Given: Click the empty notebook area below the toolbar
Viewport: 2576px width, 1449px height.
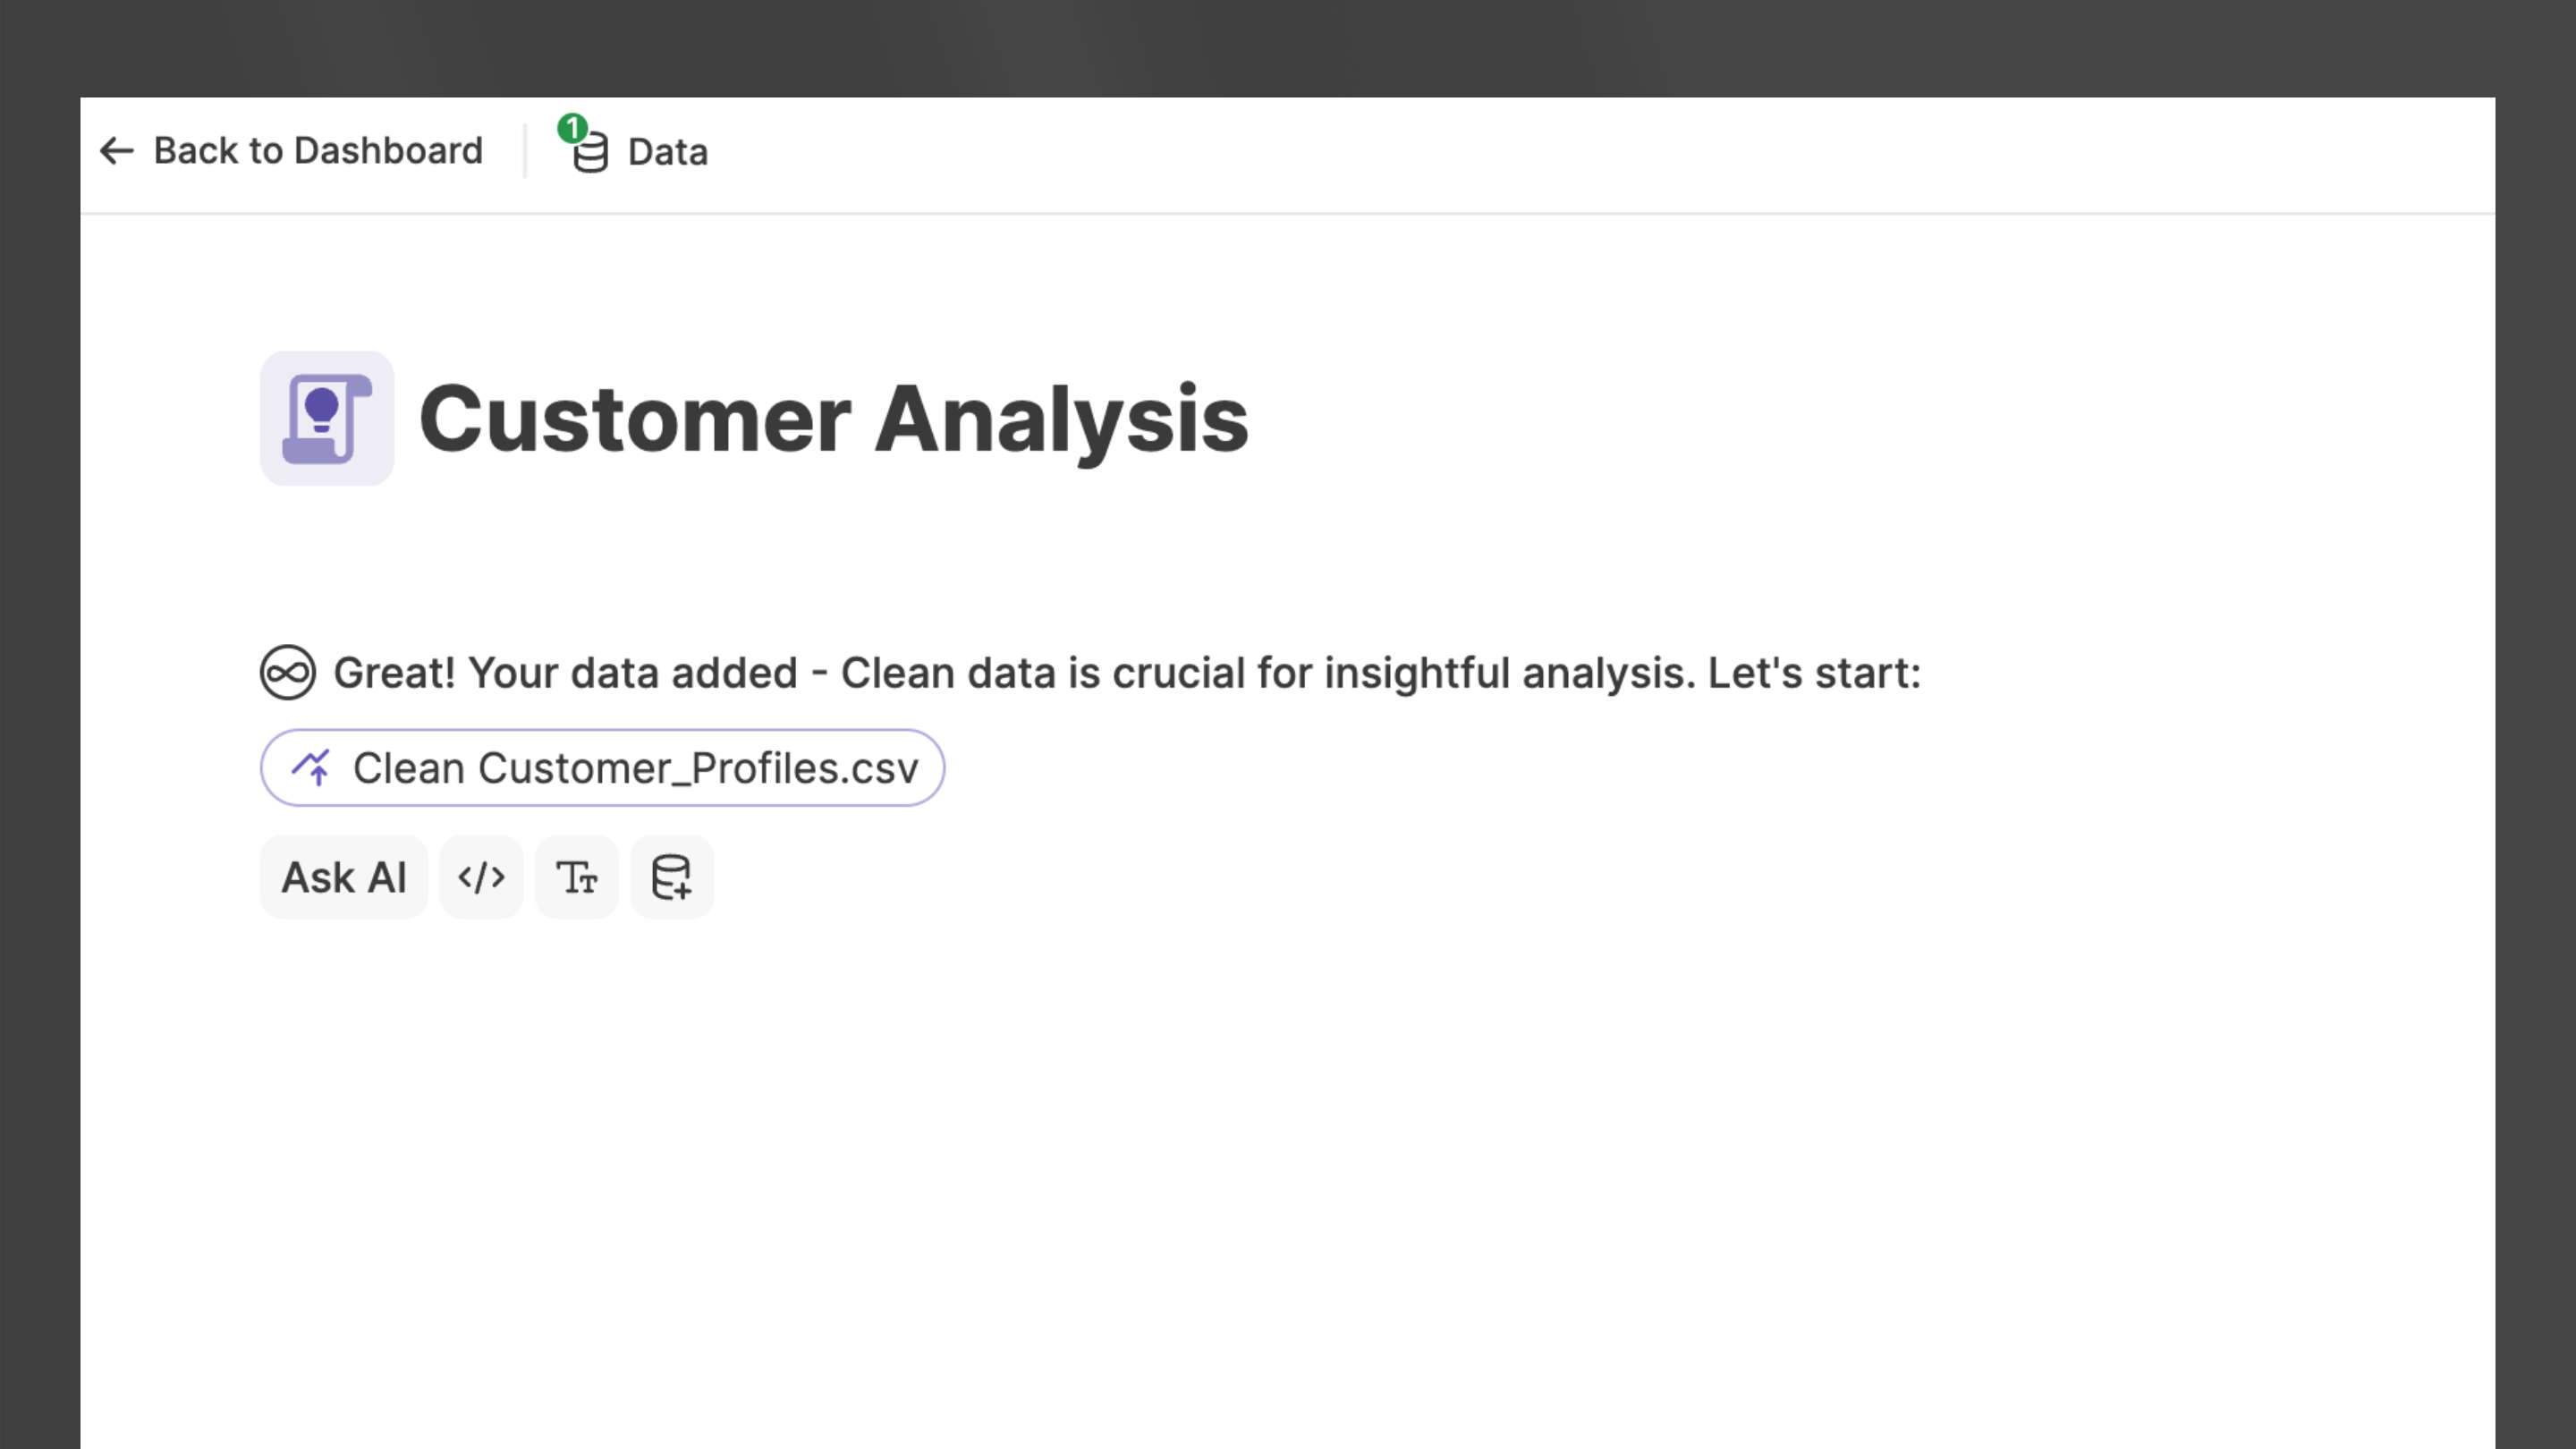Looking at the screenshot, I should tap(1200, 1150).
